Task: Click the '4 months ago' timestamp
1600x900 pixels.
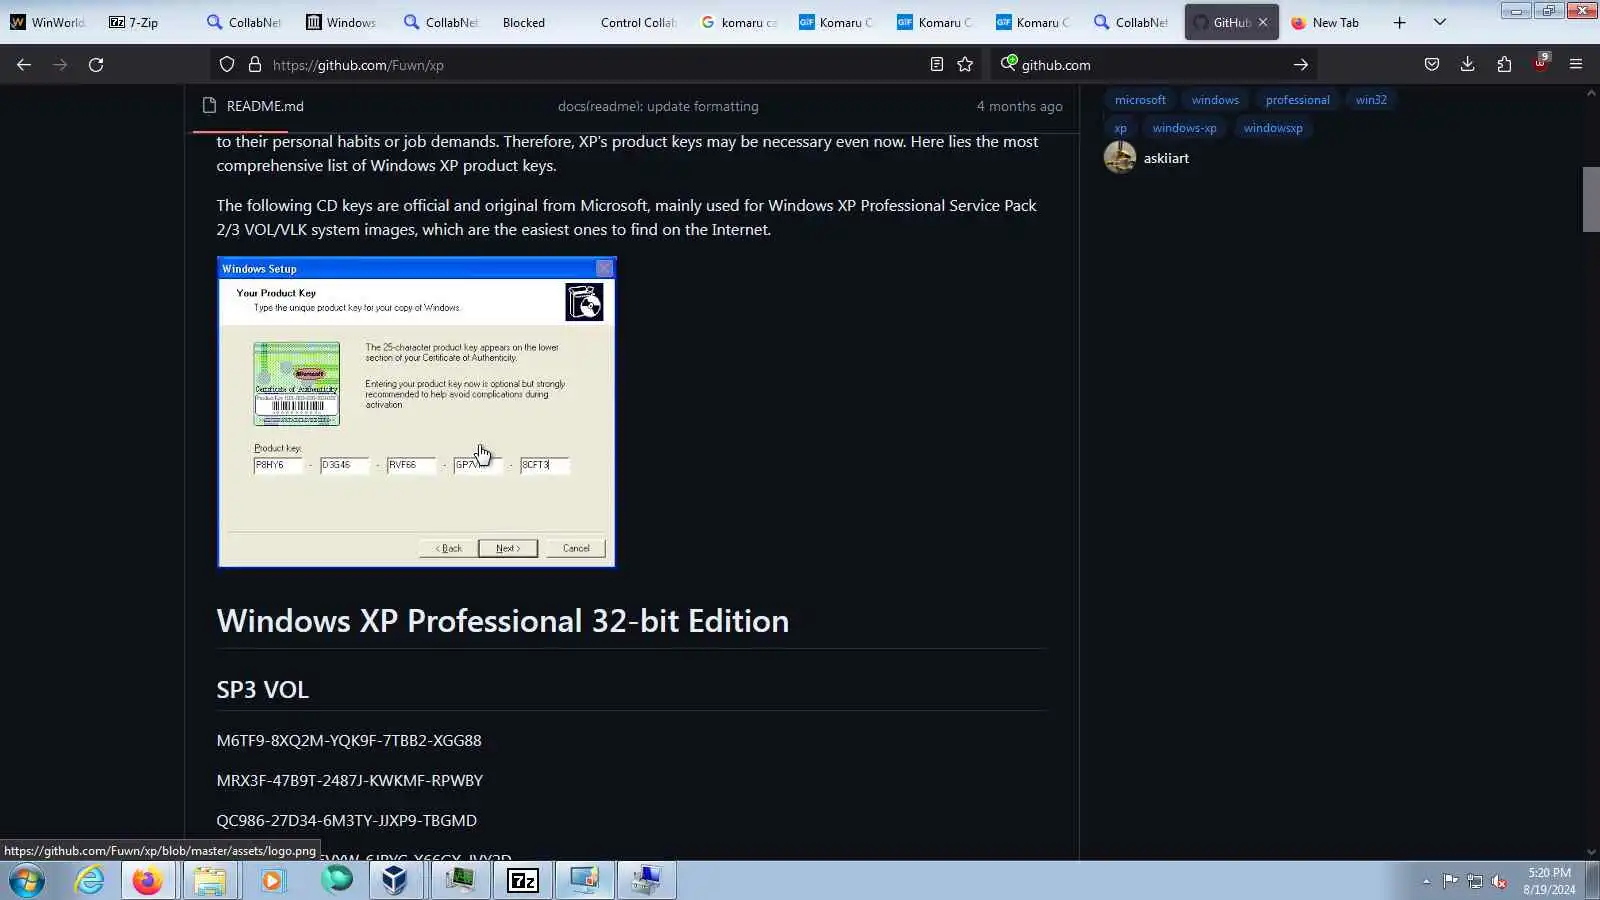Action: [x=1019, y=106]
